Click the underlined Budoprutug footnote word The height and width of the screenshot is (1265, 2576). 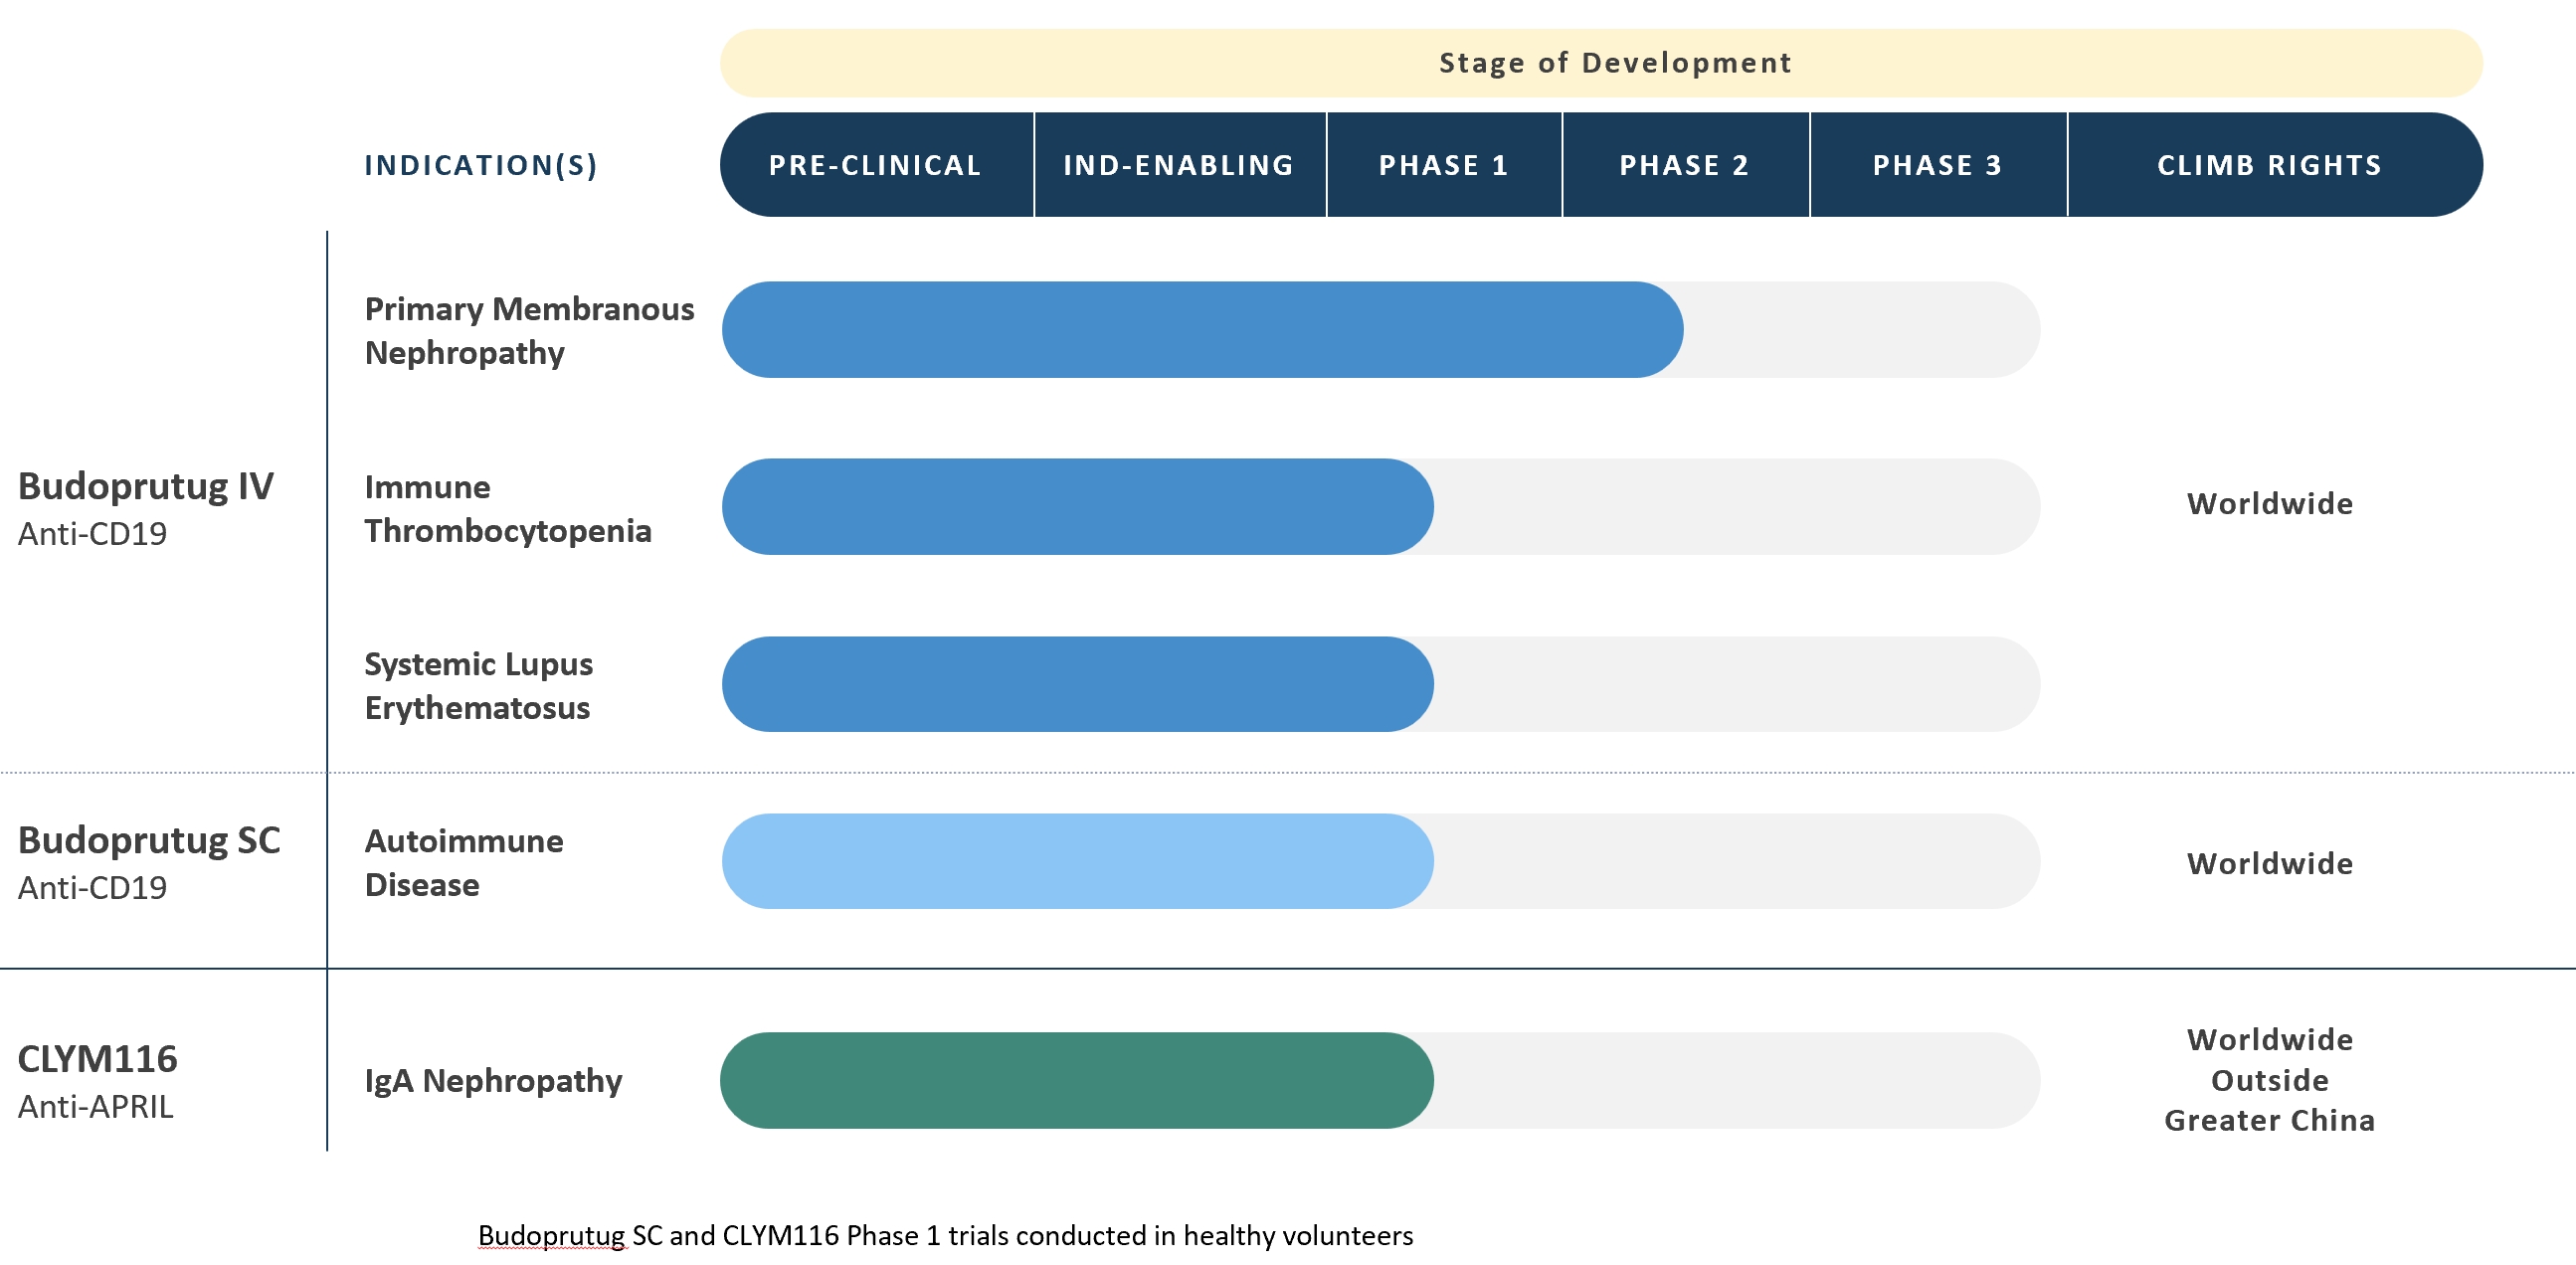(552, 1235)
